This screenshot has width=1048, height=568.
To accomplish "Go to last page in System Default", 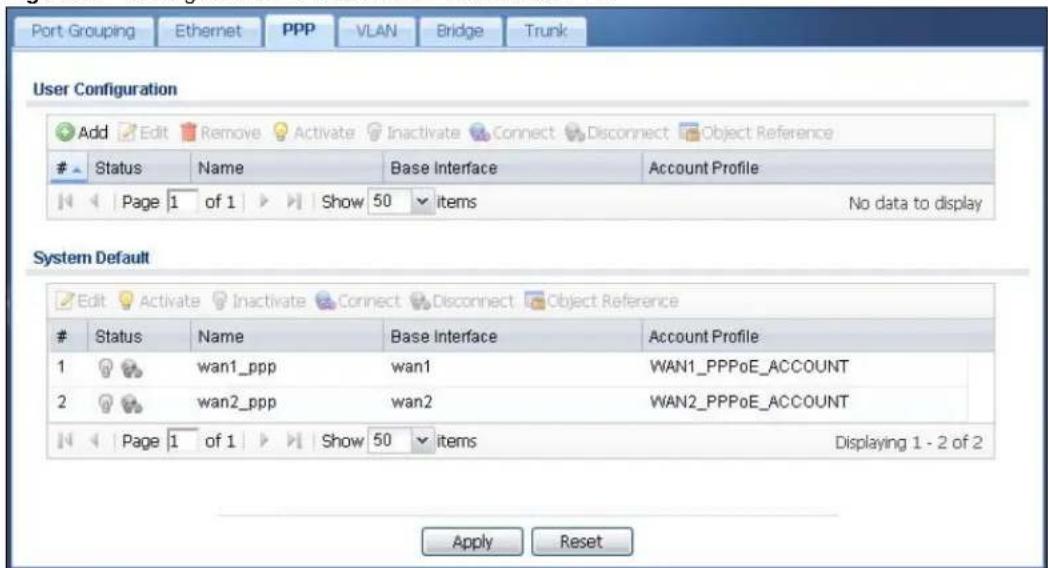I will [x=294, y=440].
